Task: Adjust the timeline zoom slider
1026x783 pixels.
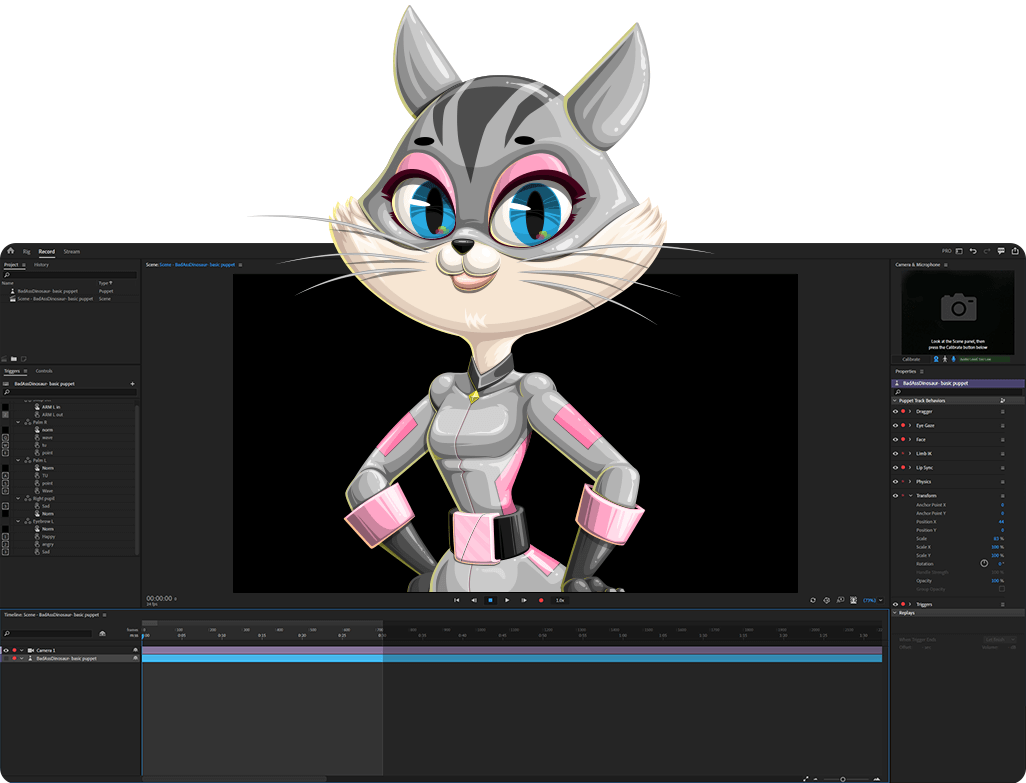Action: [842, 779]
